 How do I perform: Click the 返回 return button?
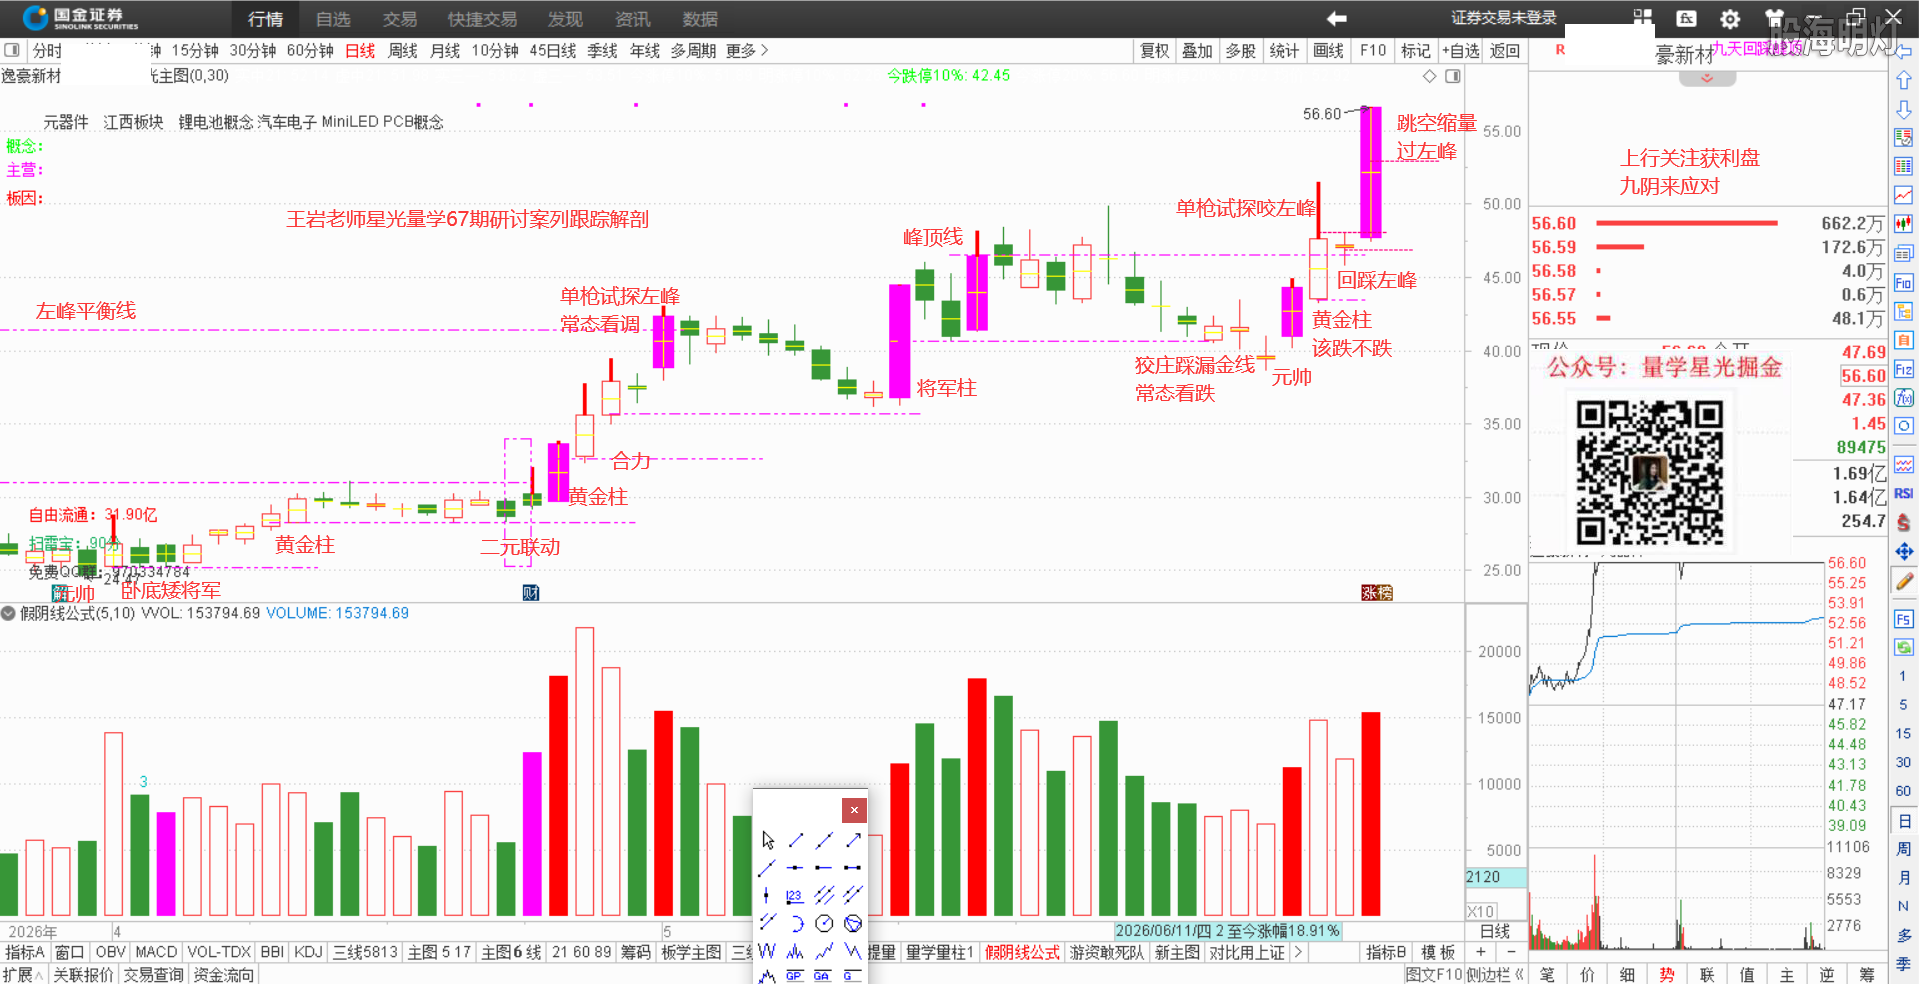[x=1505, y=50]
